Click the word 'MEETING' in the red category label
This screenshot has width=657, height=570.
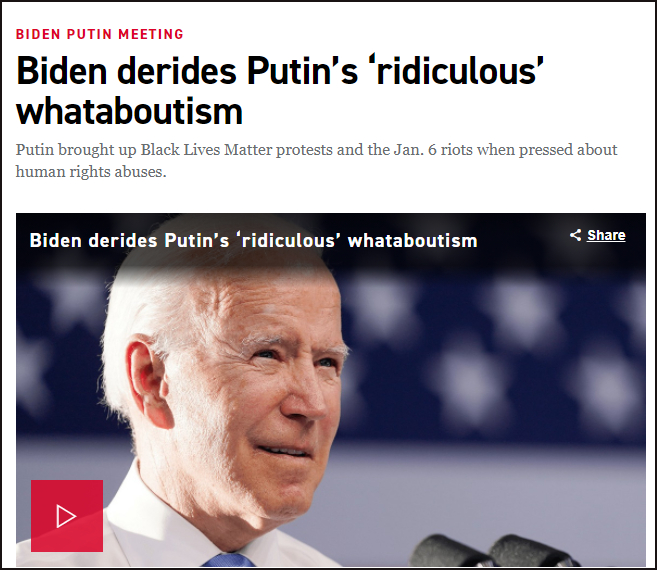151,34
